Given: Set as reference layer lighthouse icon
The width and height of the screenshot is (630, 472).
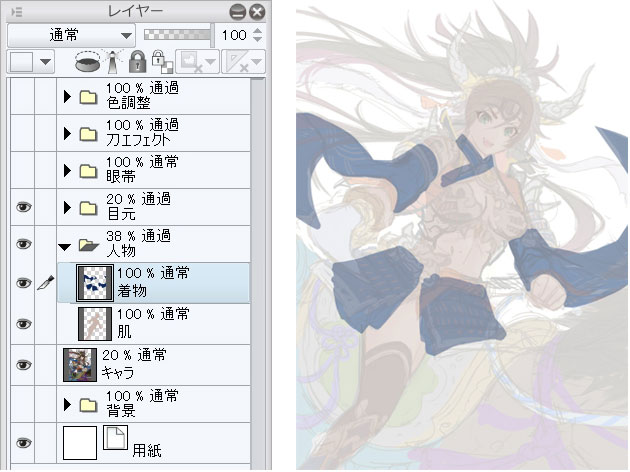Looking at the screenshot, I should (113, 62).
